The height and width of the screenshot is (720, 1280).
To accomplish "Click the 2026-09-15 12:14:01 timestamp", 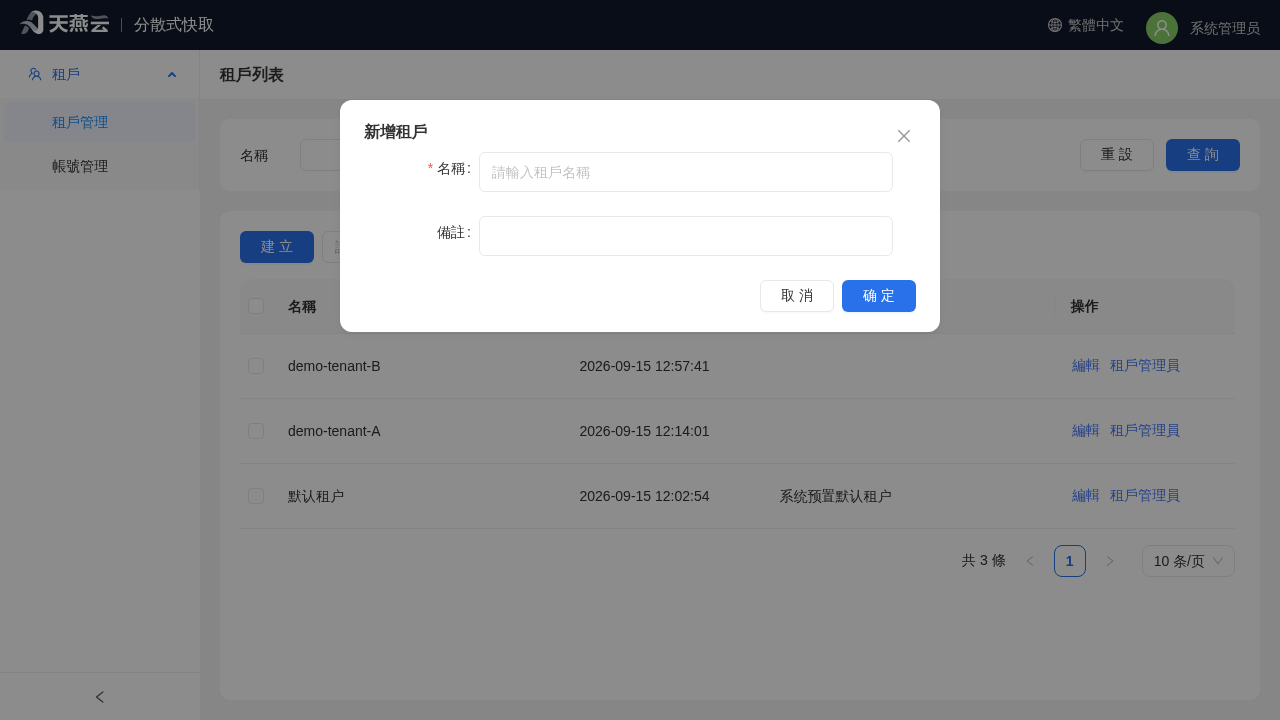I will 645,431.
